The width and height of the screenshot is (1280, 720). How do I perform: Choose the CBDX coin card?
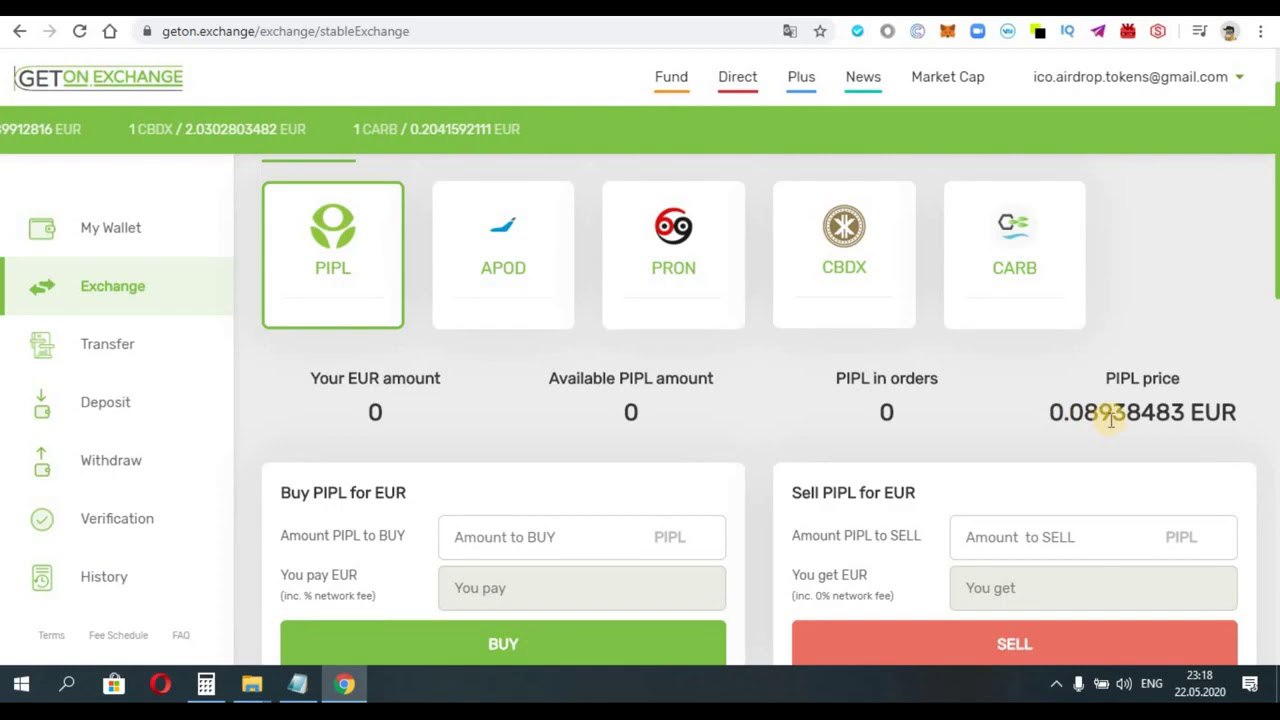click(x=844, y=255)
